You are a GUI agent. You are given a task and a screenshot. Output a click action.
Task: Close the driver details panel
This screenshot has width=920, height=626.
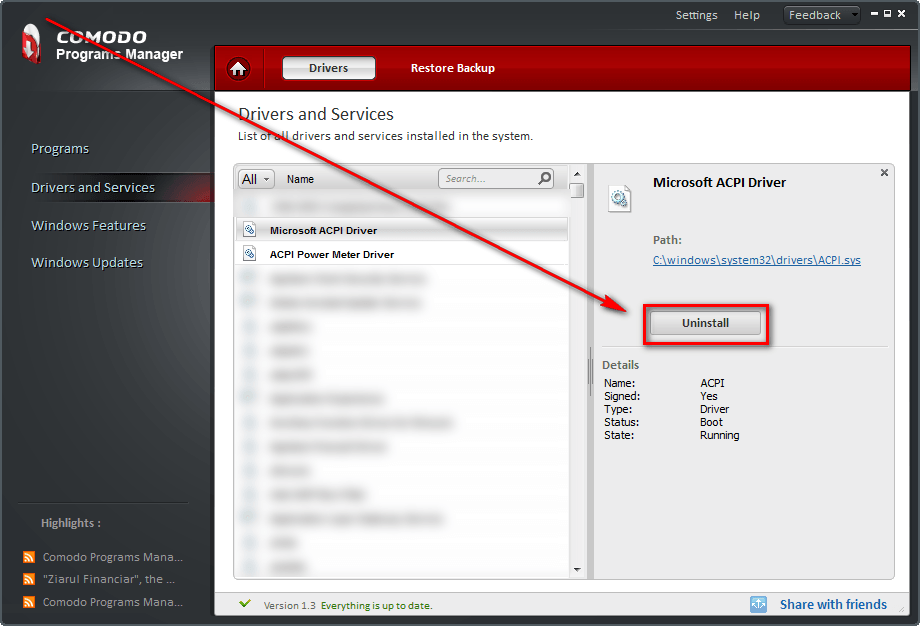(884, 173)
